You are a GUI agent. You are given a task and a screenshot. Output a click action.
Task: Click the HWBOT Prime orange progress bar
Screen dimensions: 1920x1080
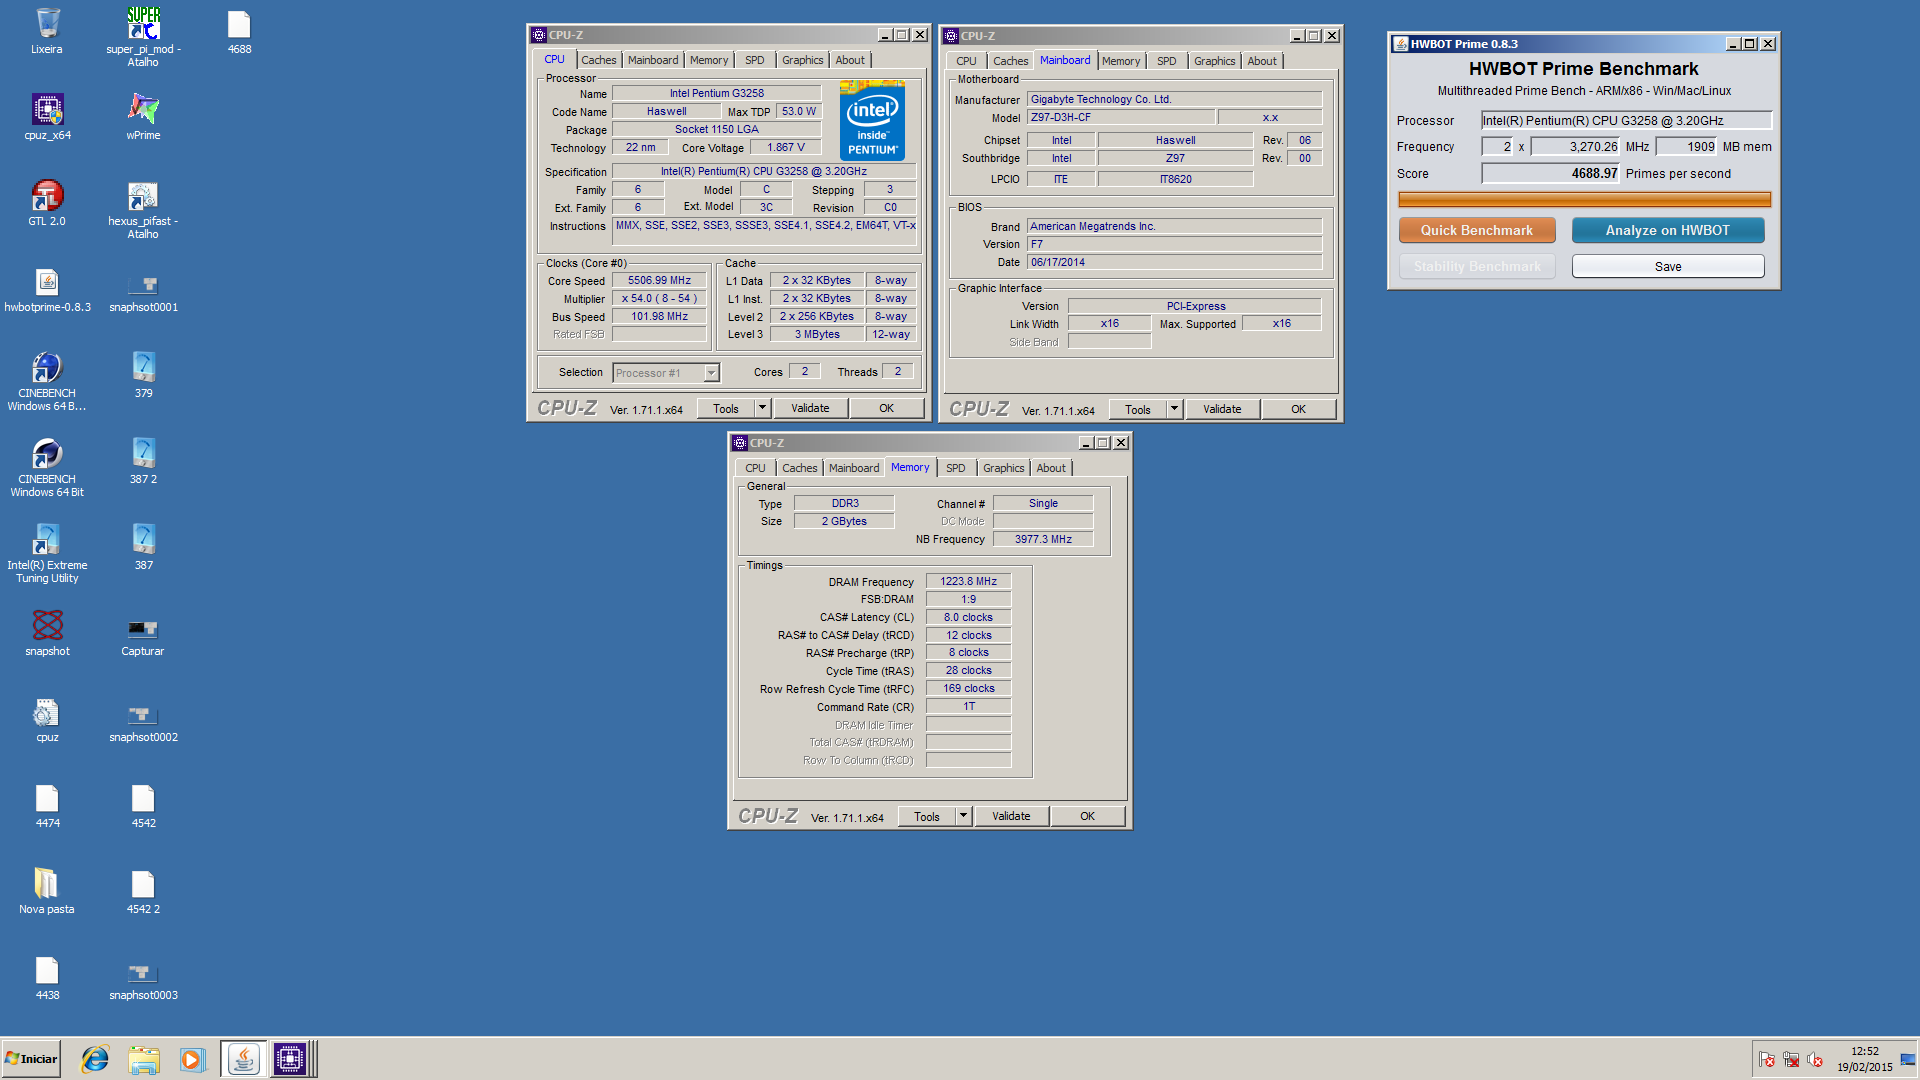tap(1584, 199)
